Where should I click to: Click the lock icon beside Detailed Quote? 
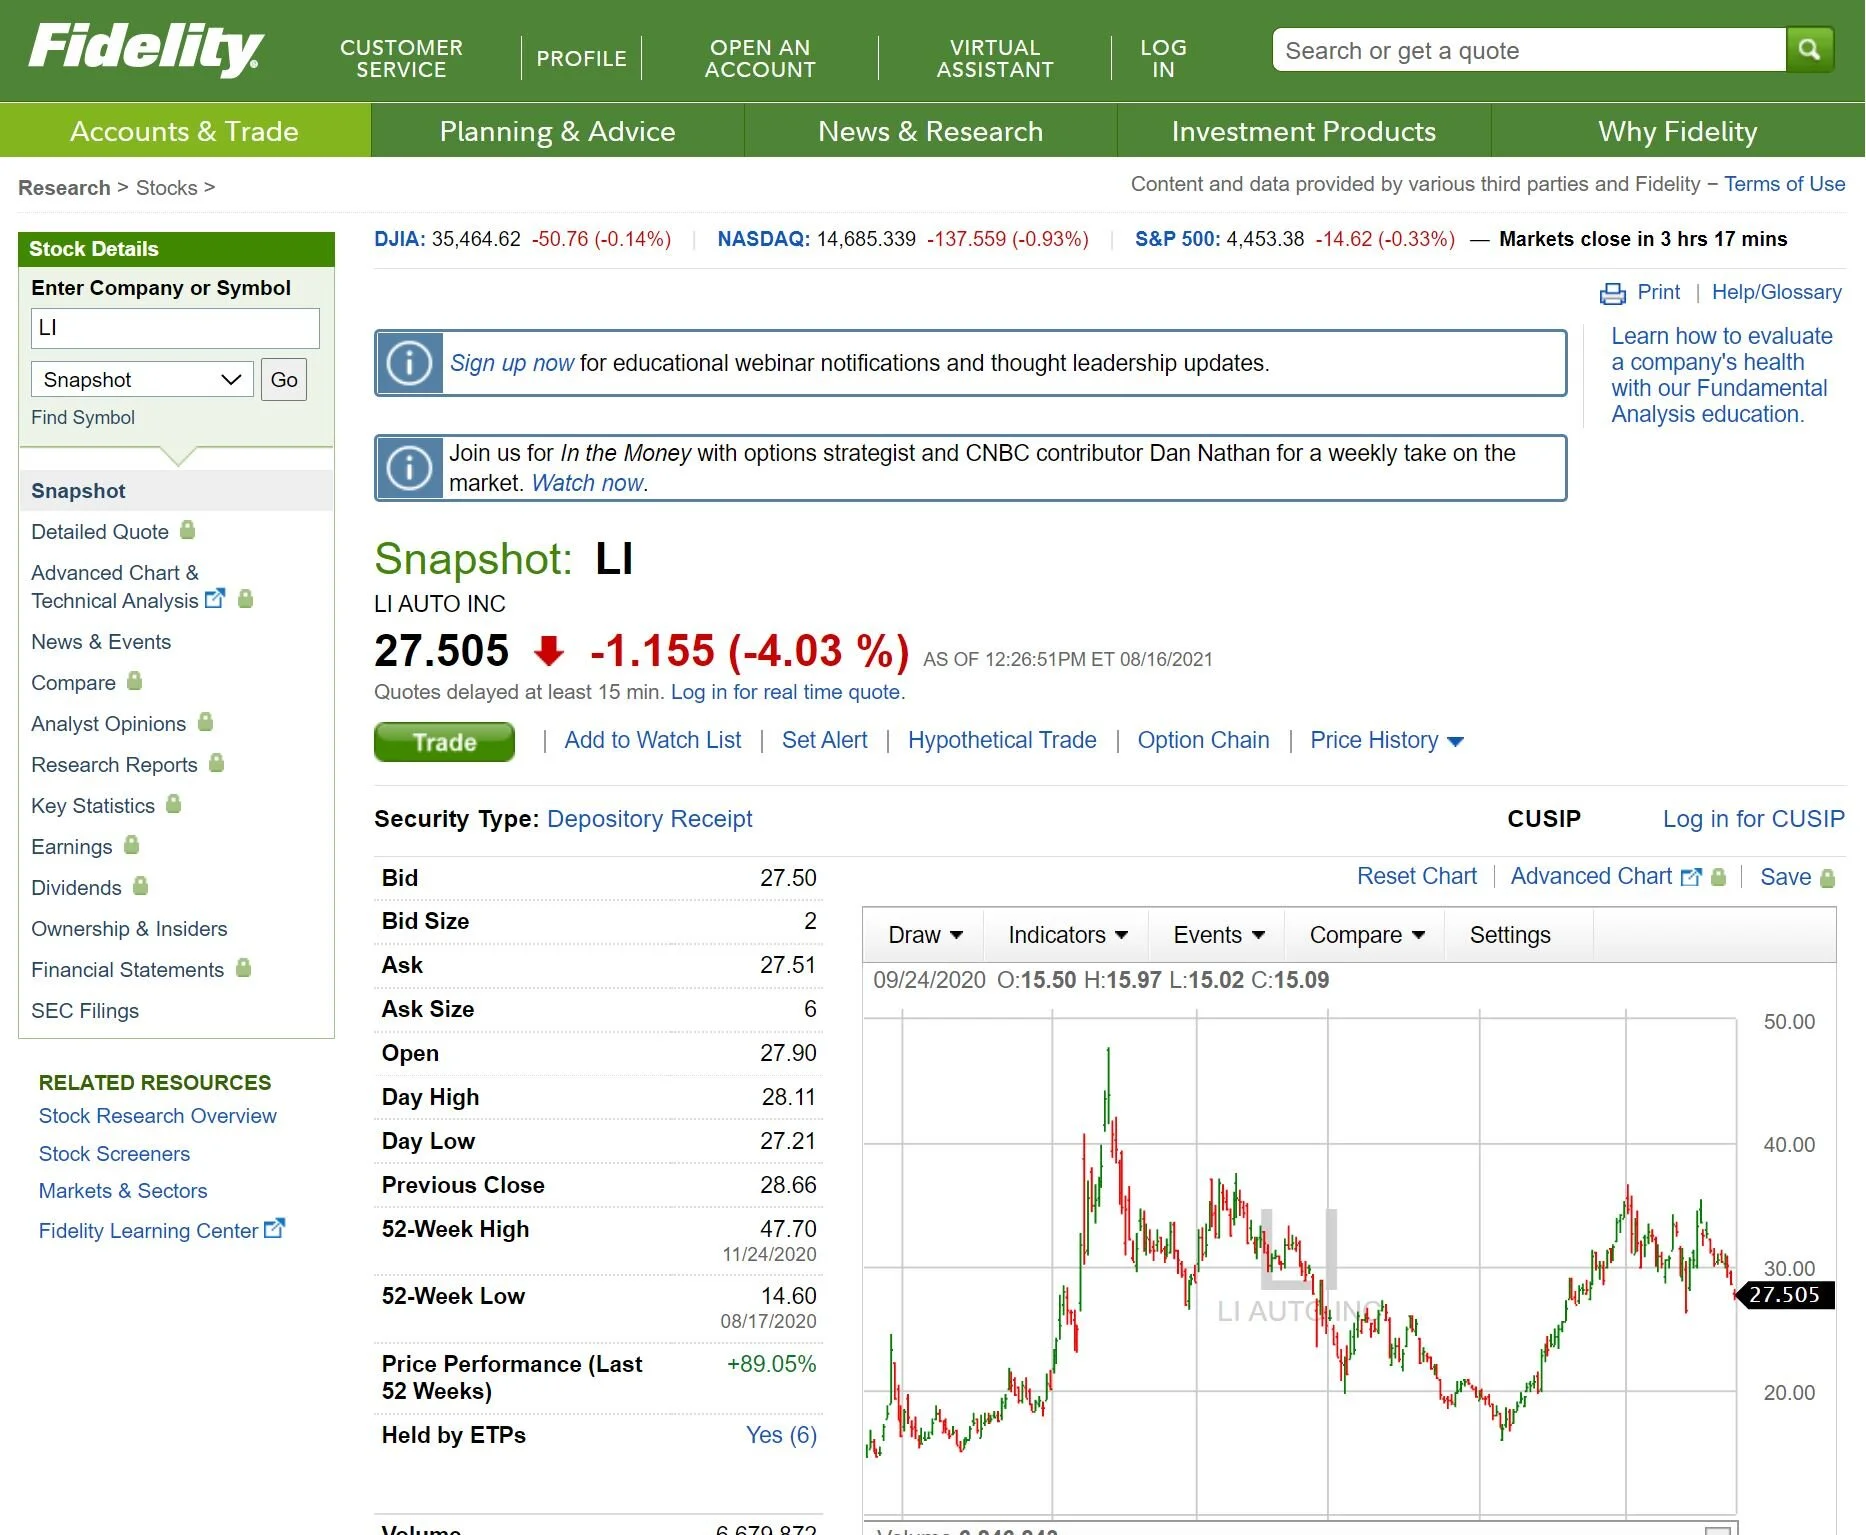click(187, 530)
